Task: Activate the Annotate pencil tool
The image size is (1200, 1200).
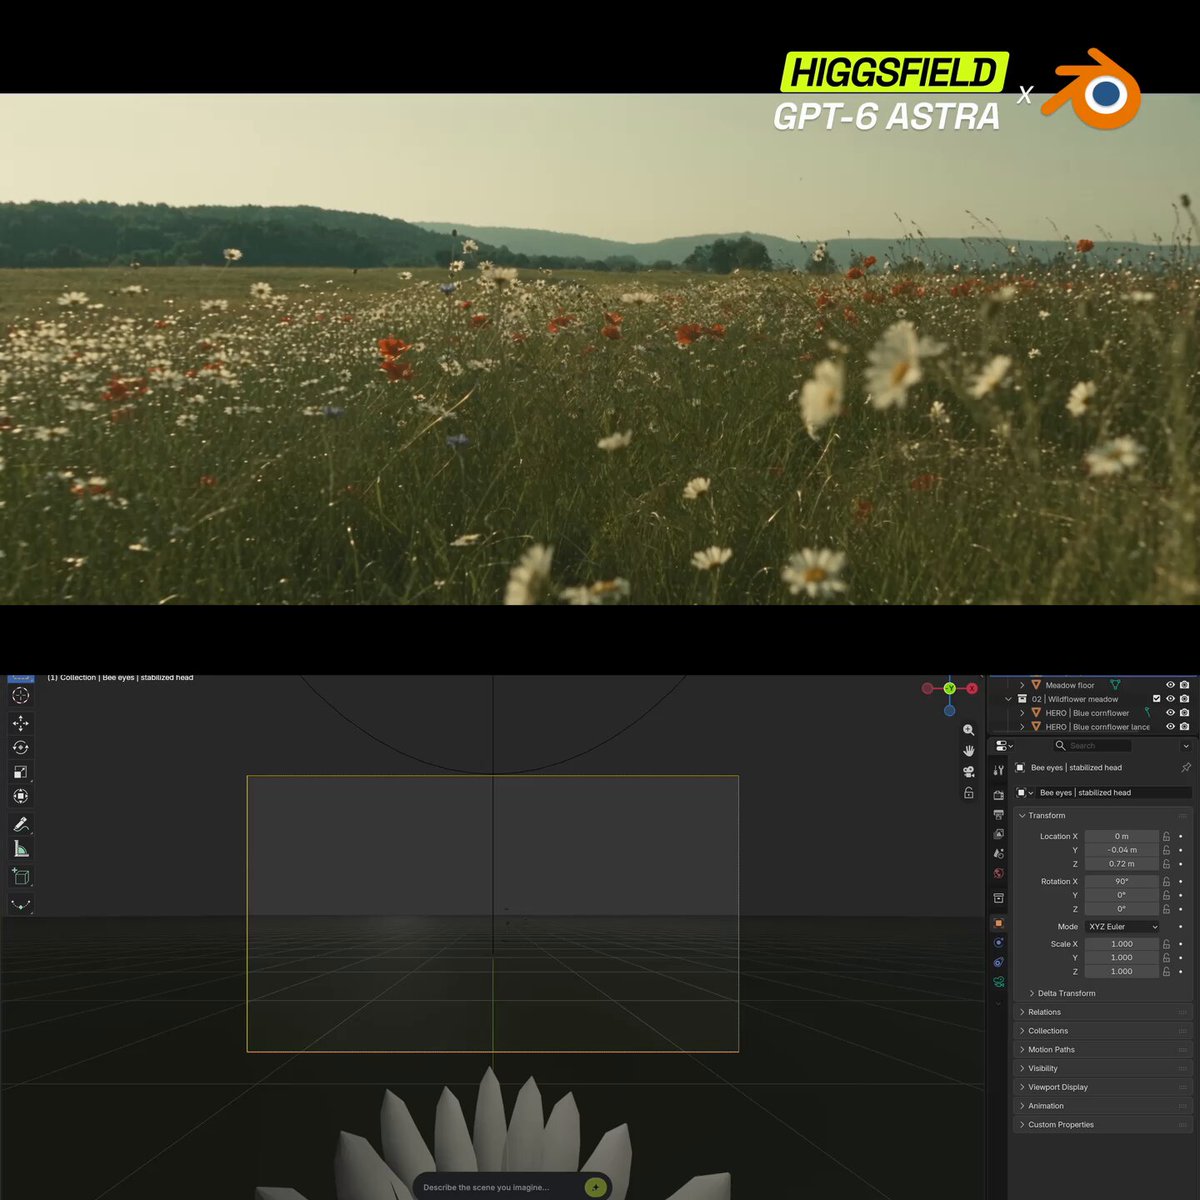Action: [21, 824]
